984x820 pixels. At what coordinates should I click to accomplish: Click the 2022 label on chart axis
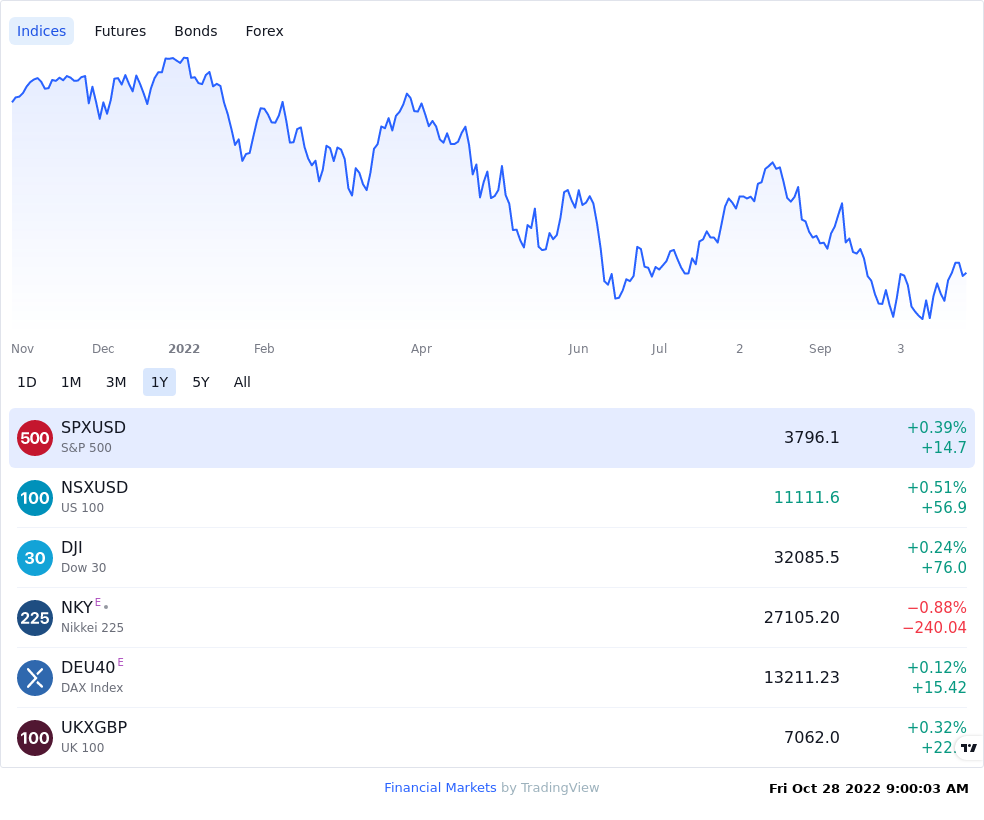[184, 349]
